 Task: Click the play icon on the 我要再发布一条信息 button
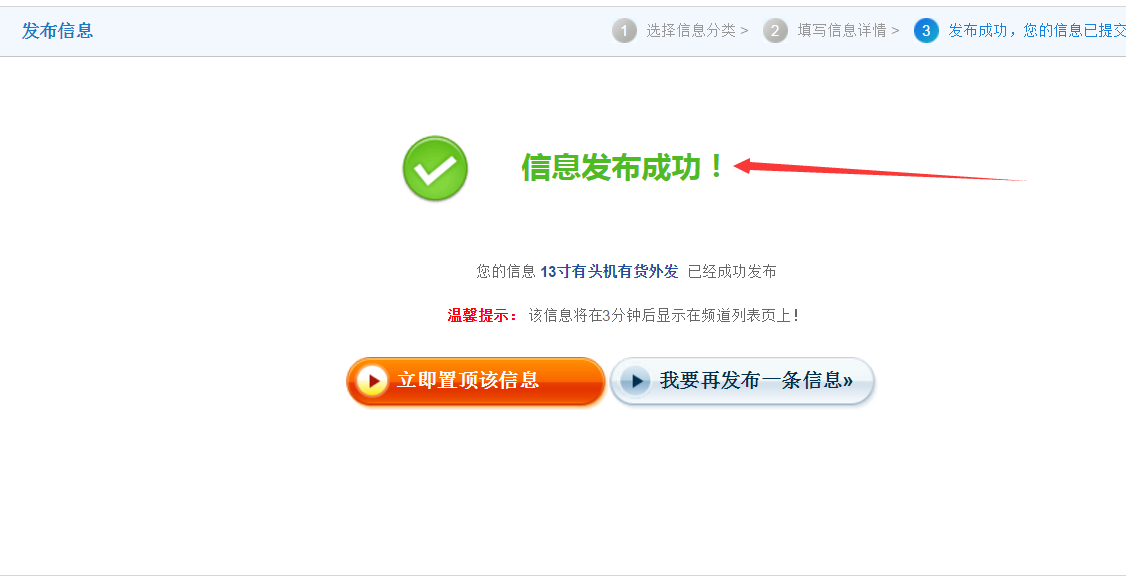tap(636, 381)
